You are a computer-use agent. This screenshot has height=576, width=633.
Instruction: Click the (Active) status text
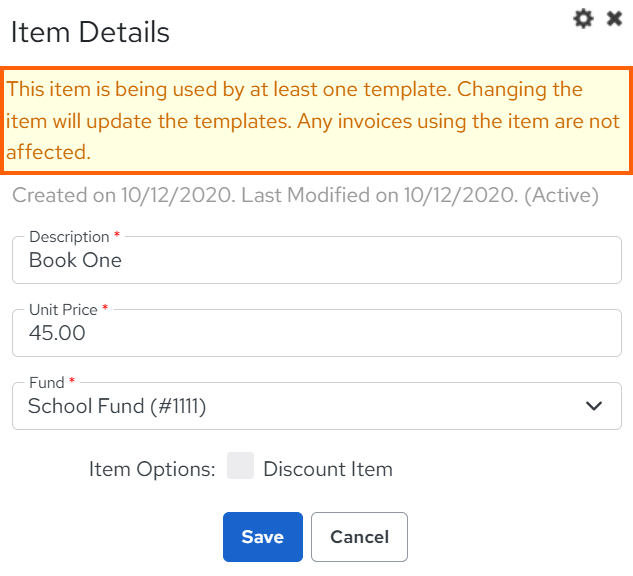tap(562, 195)
